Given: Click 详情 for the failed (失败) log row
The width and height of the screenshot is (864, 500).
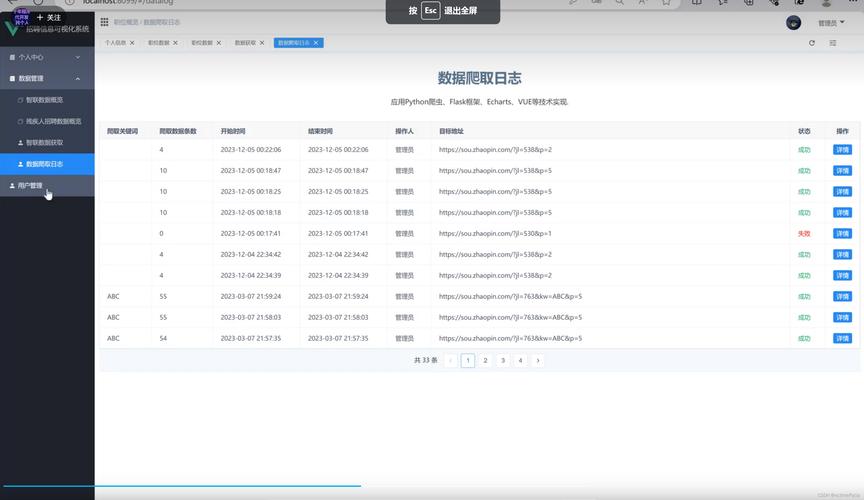Looking at the screenshot, I should click(x=842, y=233).
